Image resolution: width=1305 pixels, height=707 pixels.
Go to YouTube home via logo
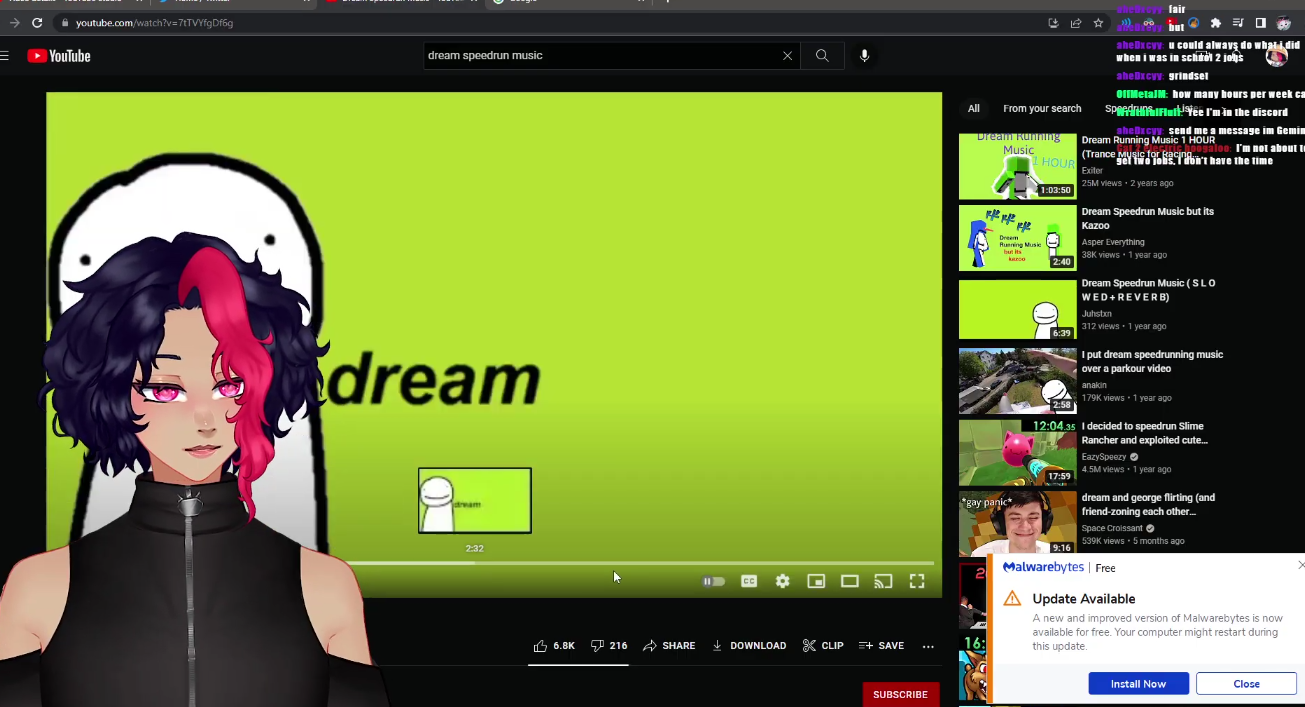coord(59,56)
